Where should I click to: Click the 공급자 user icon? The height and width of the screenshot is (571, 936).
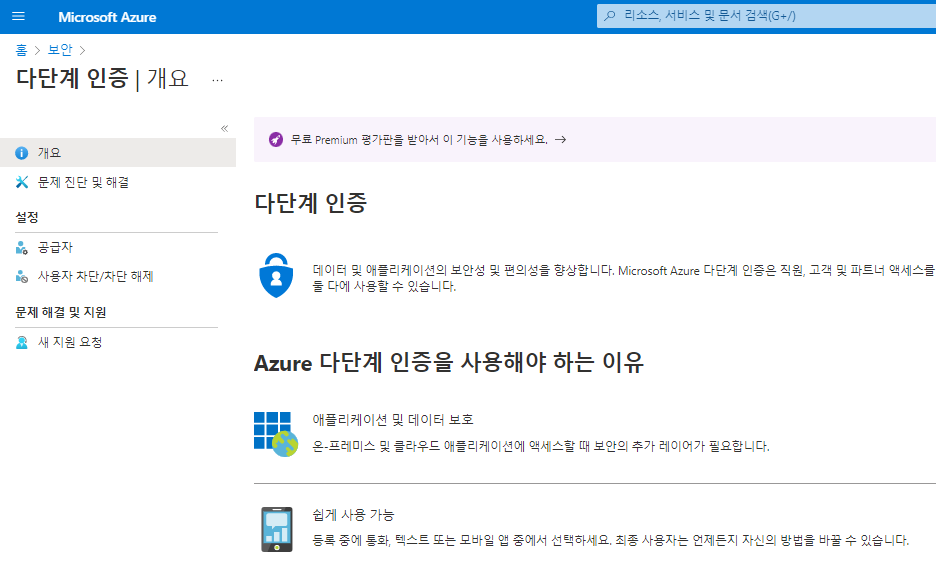coord(21,248)
